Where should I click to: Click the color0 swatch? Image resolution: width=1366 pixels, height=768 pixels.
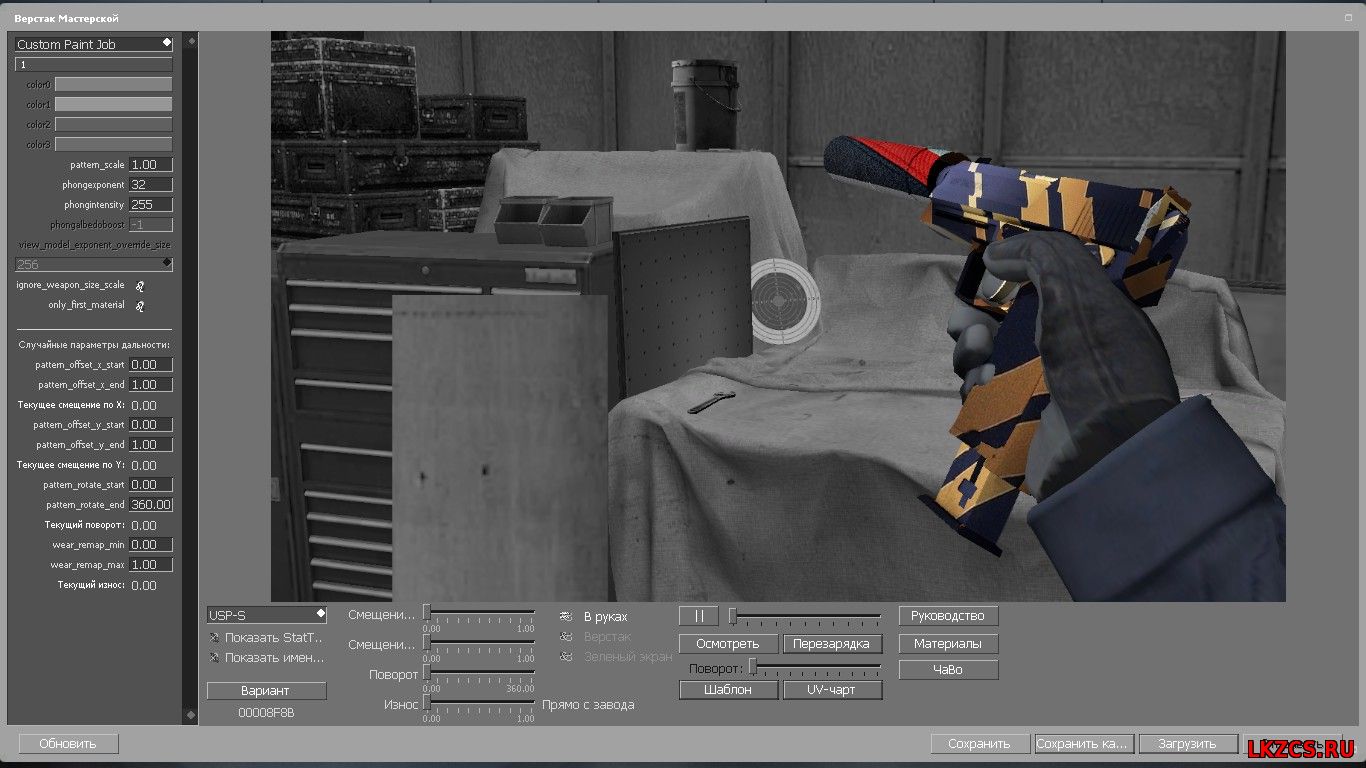[113, 85]
